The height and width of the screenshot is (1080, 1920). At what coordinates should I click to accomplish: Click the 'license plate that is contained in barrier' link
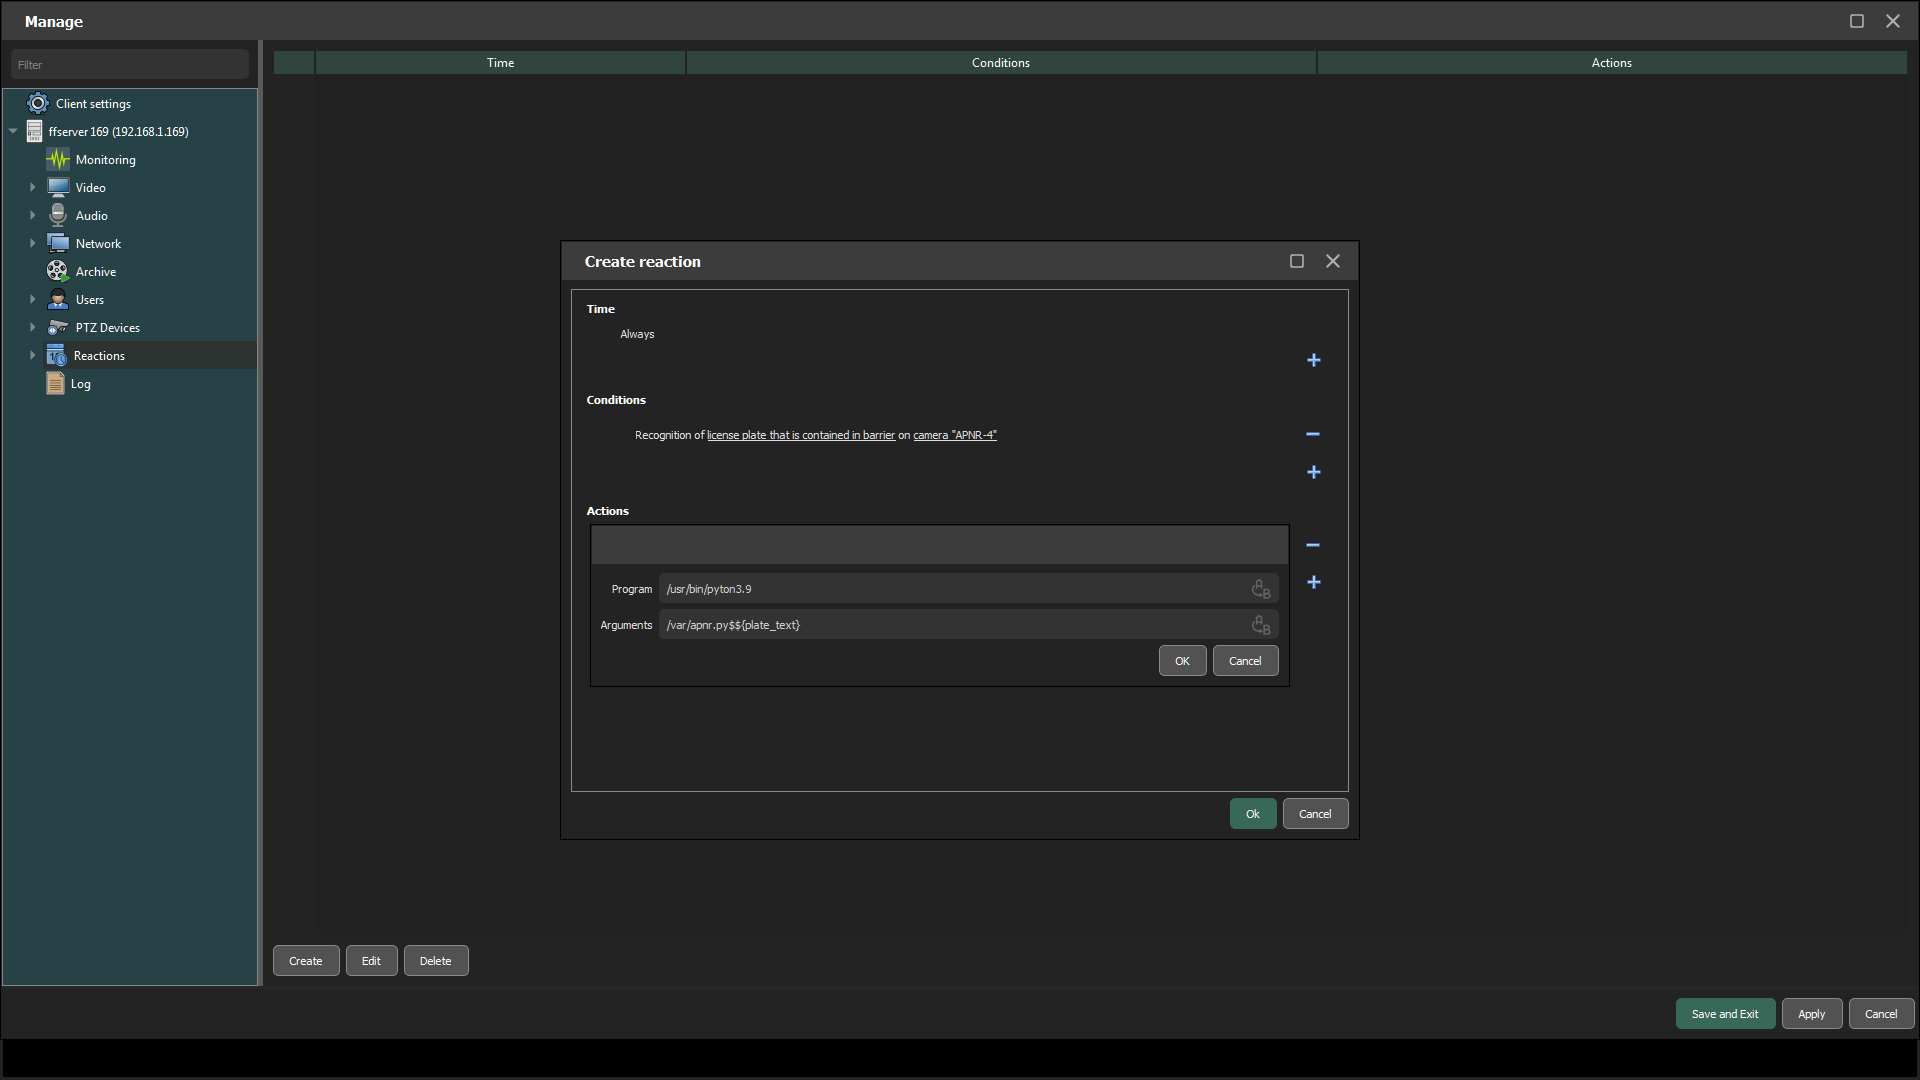pyautogui.click(x=801, y=435)
